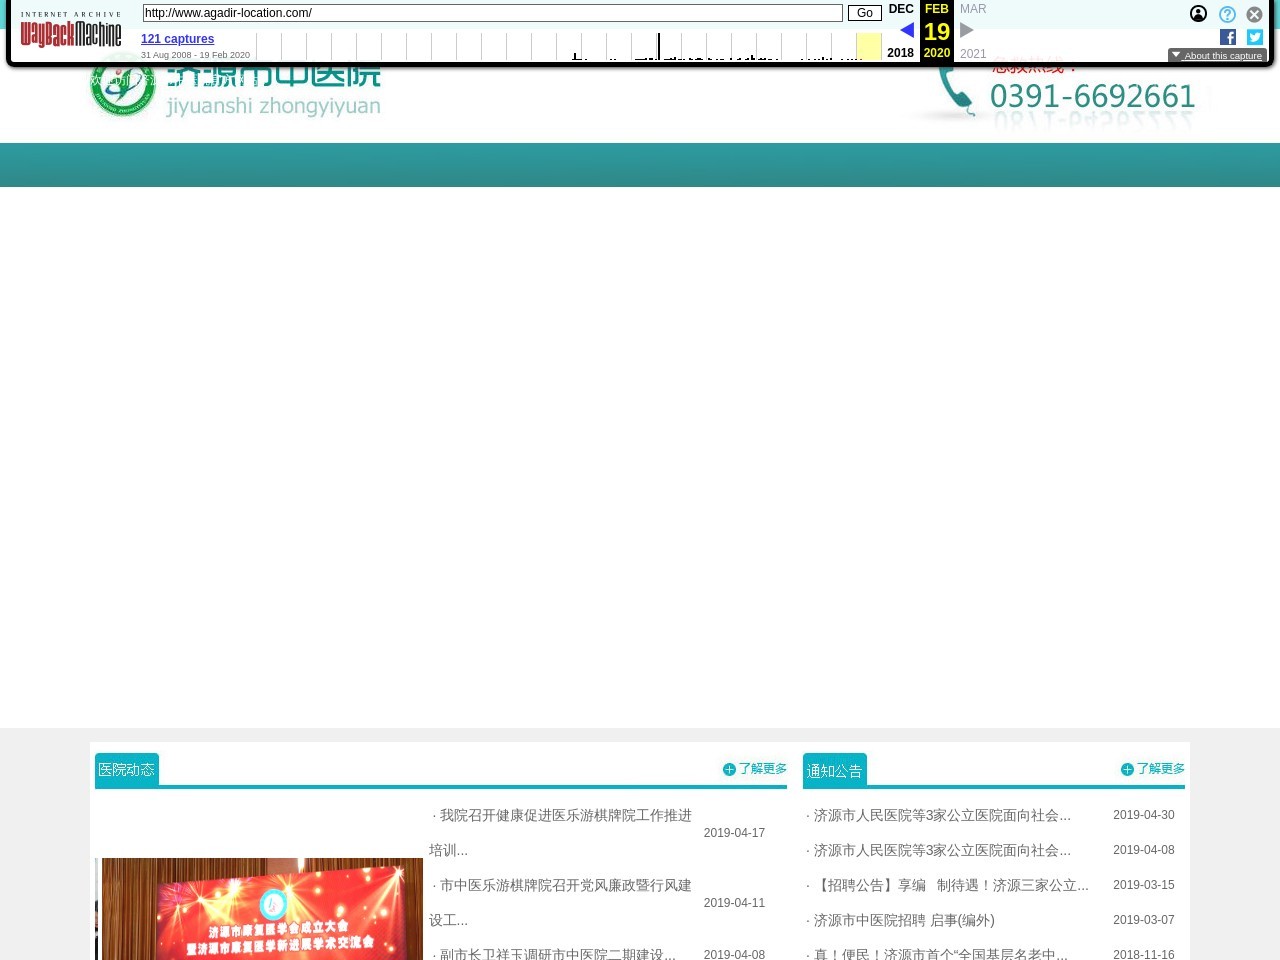1280x960 pixels.
Task: Click the Wayback Machine logo
Action: click(x=71, y=31)
